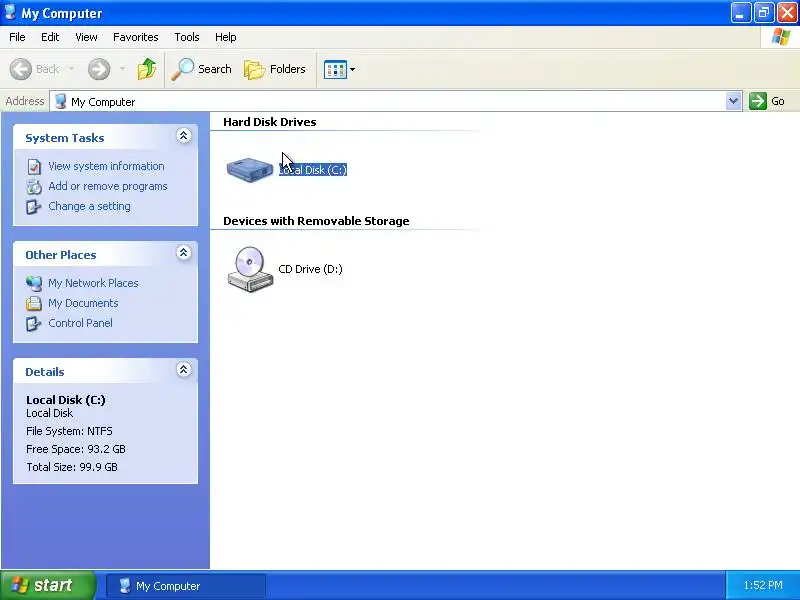Click the Windows start button
800x600 pixels.
pos(48,585)
